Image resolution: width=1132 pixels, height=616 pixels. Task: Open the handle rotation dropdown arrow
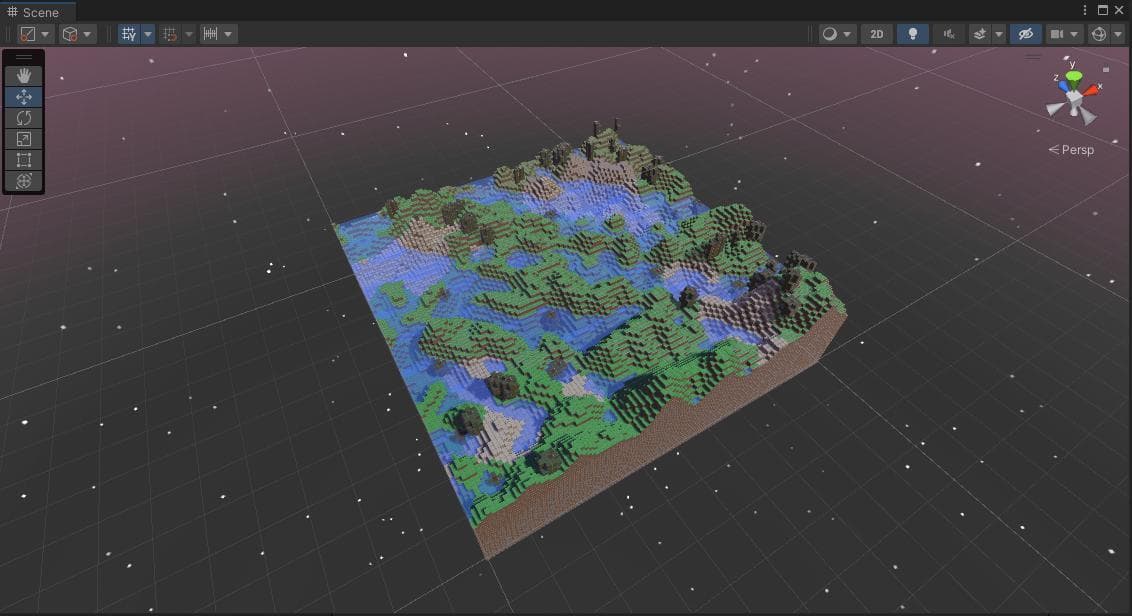(x=87, y=34)
